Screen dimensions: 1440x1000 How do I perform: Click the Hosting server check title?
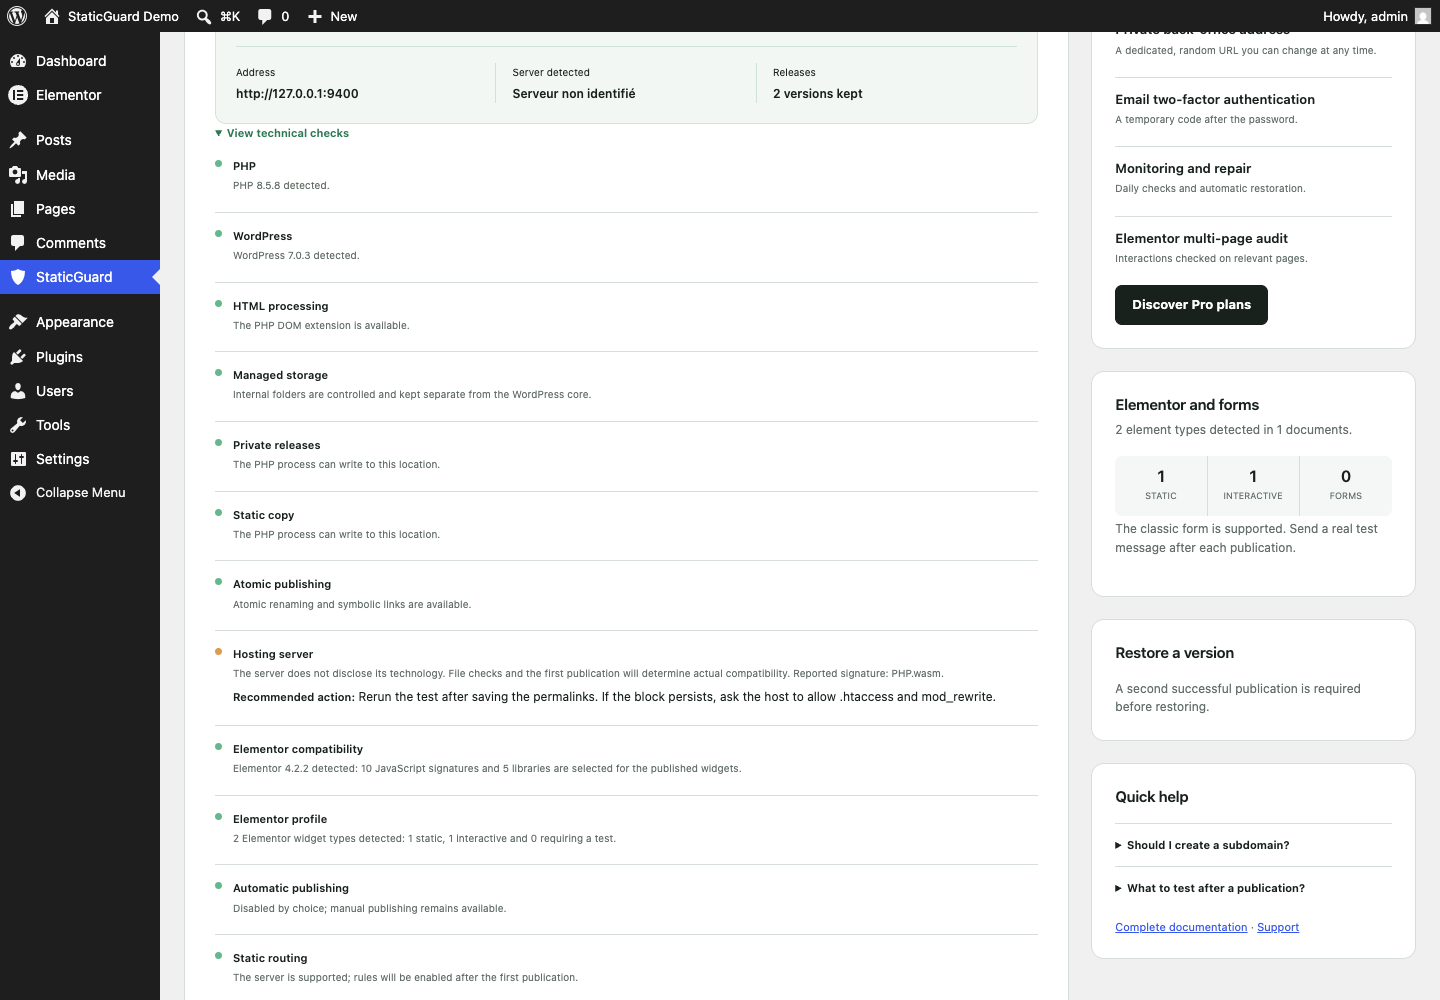(273, 654)
